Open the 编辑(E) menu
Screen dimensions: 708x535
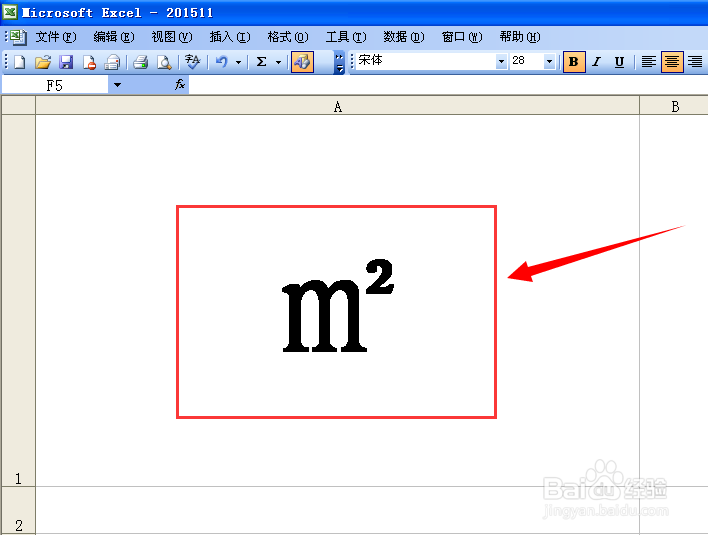tap(114, 37)
